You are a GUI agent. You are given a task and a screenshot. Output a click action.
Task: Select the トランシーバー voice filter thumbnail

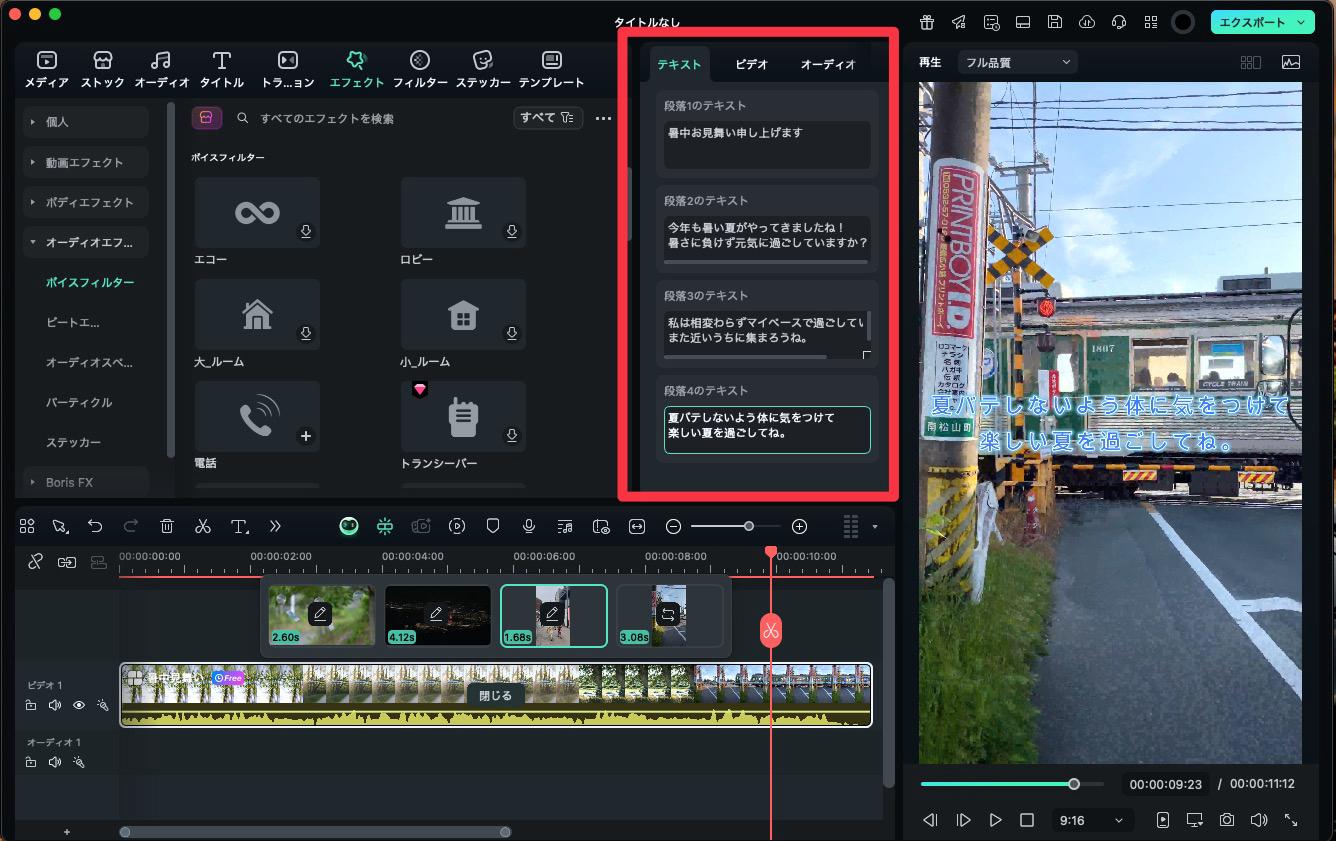463,416
